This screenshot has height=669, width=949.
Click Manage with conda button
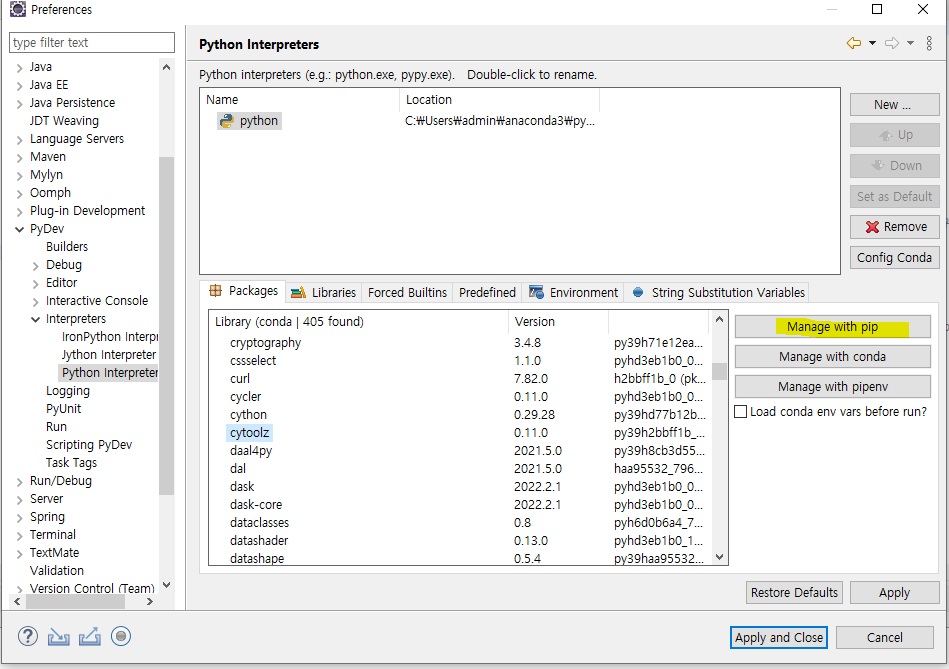(833, 357)
